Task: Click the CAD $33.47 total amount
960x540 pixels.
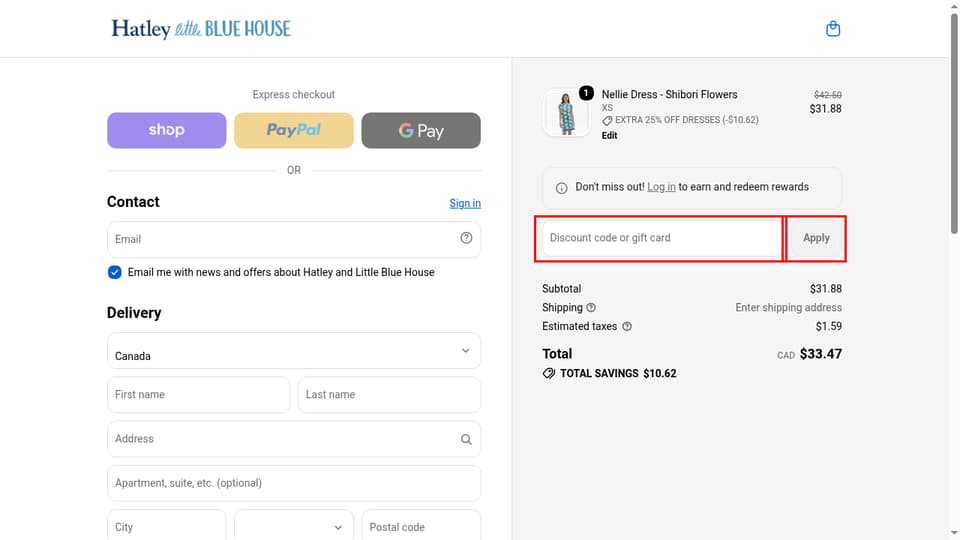Action: point(809,354)
